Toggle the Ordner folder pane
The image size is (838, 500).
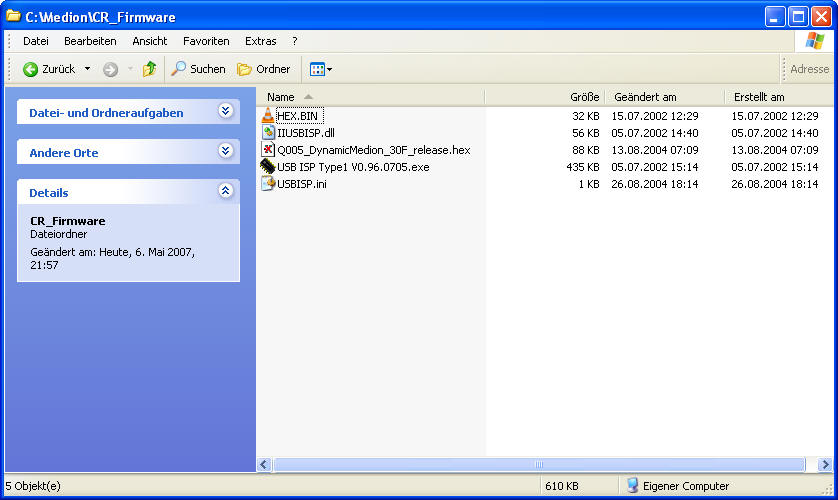coord(263,69)
